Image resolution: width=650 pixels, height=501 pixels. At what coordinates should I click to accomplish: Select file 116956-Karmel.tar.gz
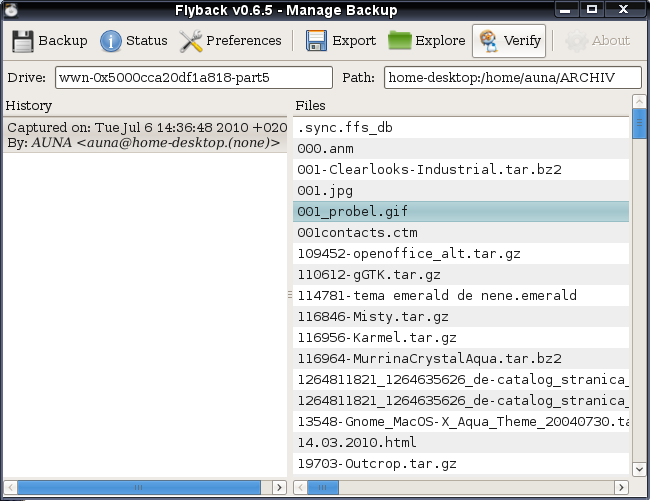click(x=461, y=338)
